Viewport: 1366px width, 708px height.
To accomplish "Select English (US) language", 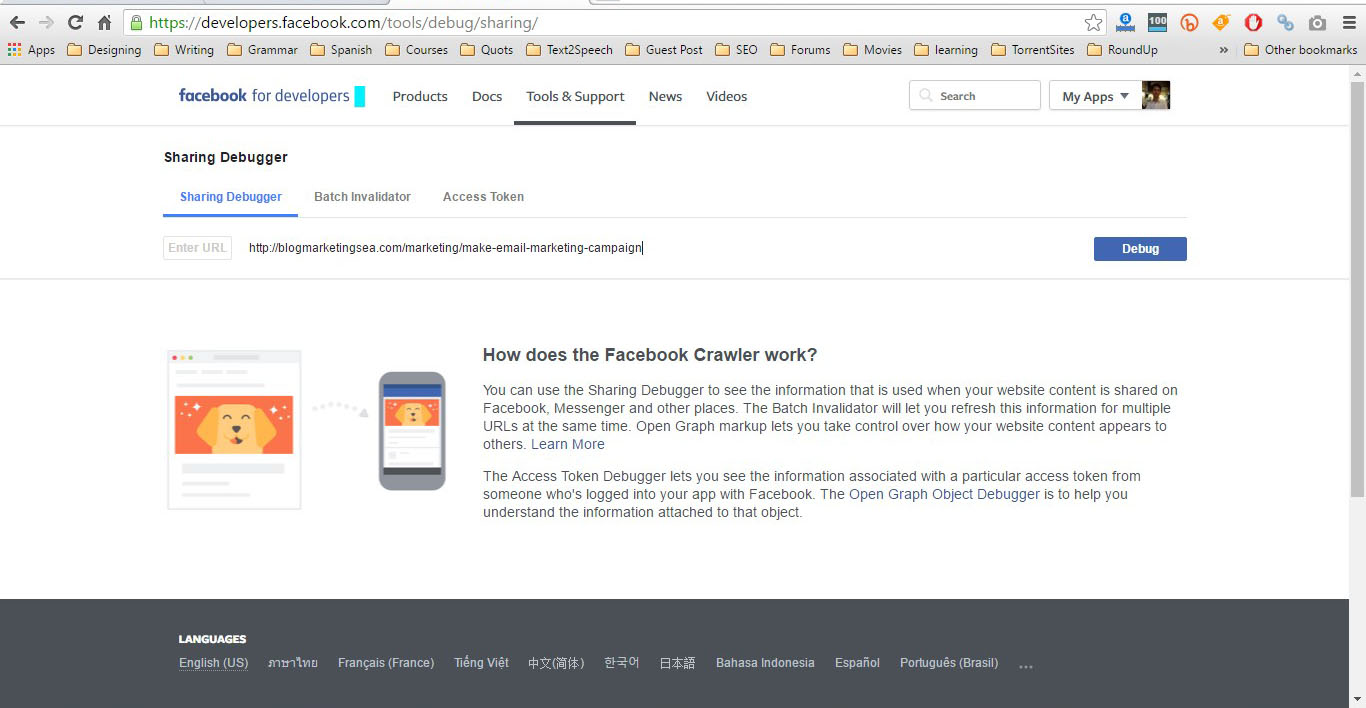I will pyautogui.click(x=213, y=663).
